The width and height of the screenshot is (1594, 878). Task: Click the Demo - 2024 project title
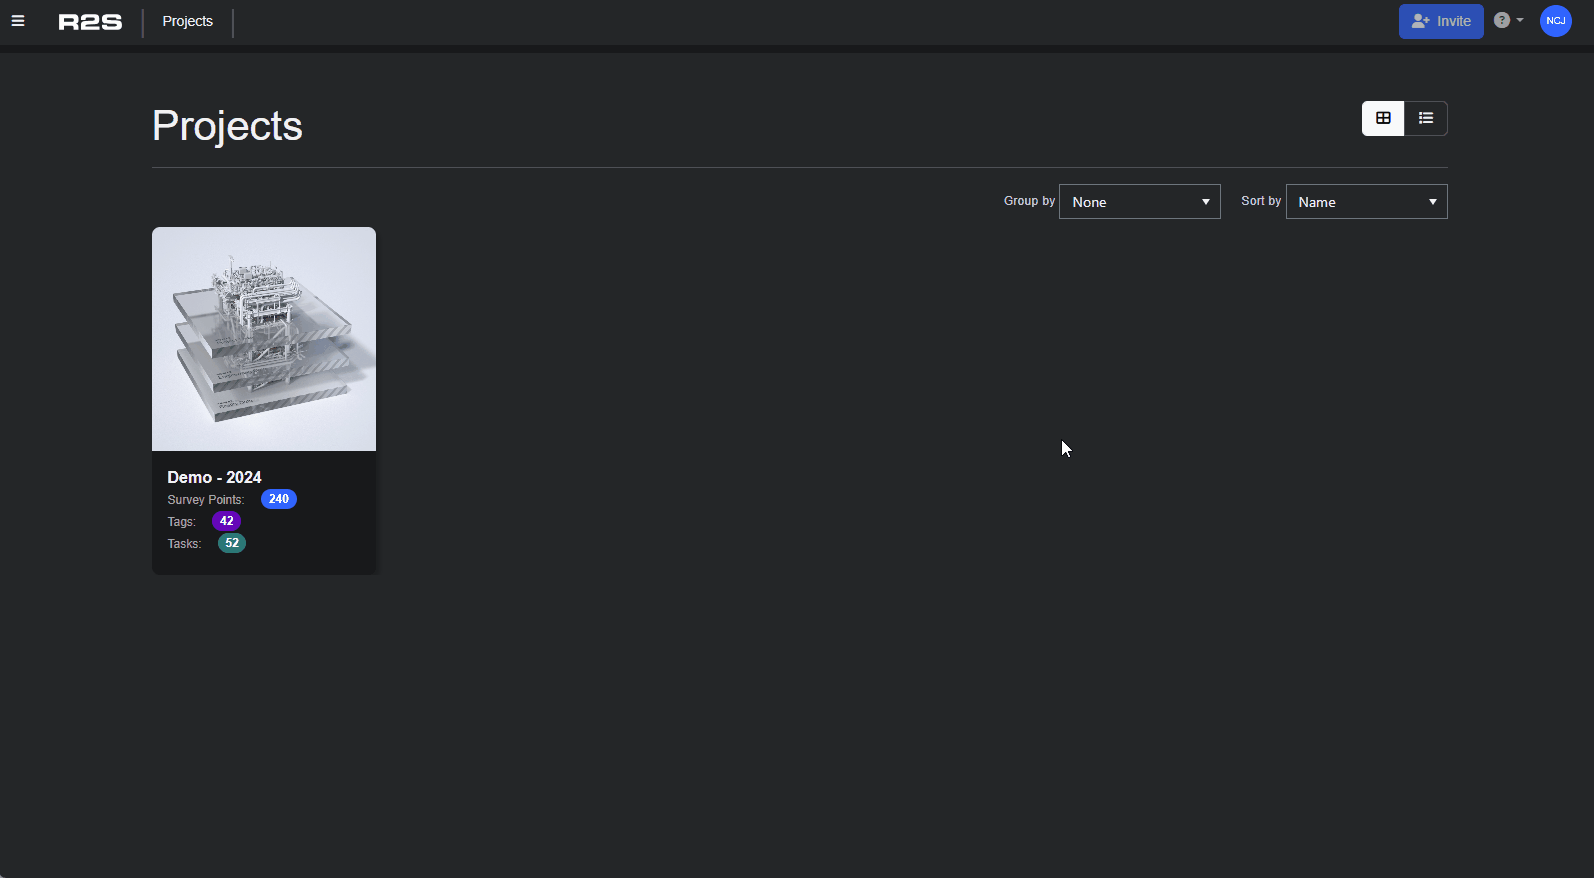[x=214, y=477]
